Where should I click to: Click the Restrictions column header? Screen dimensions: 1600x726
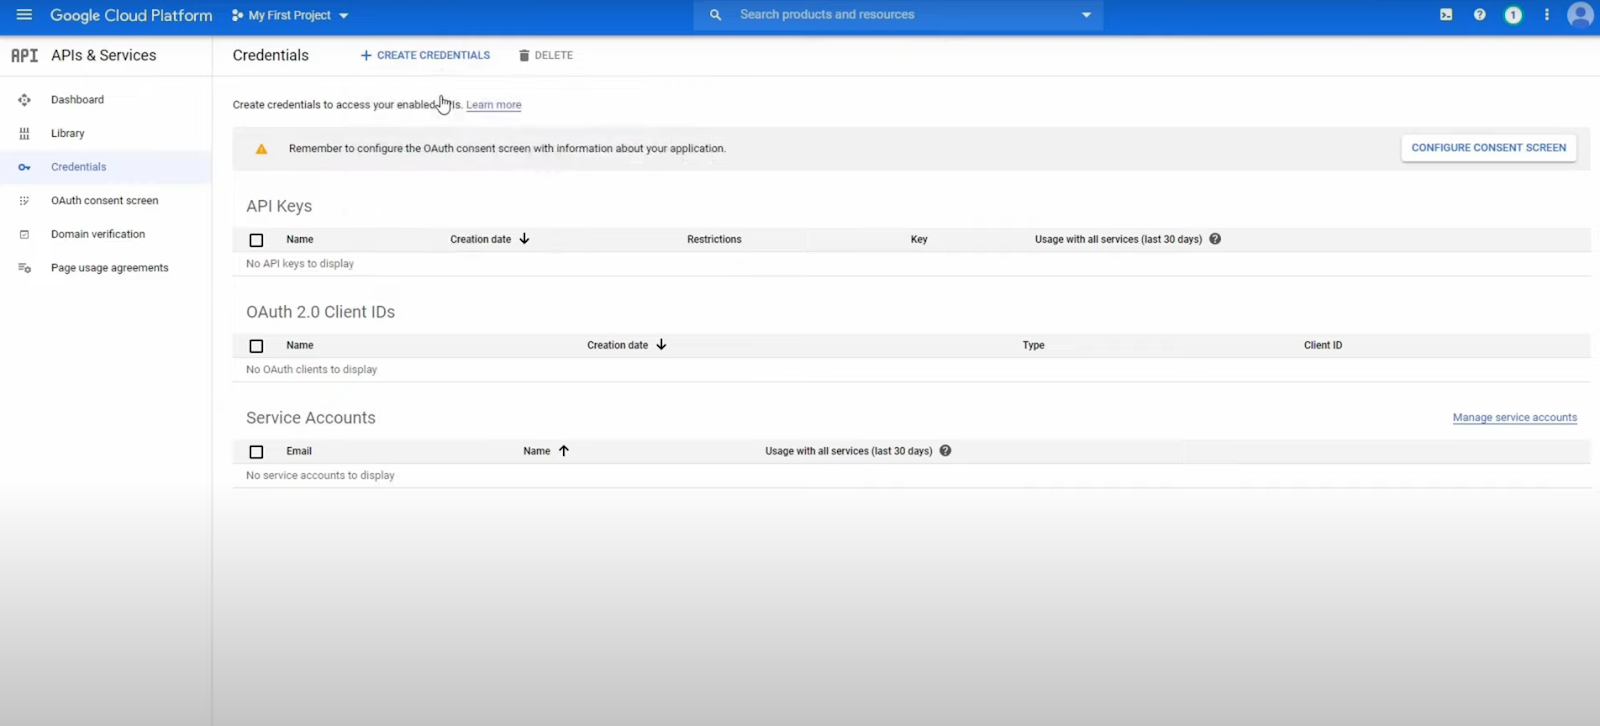click(x=714, y=240)
